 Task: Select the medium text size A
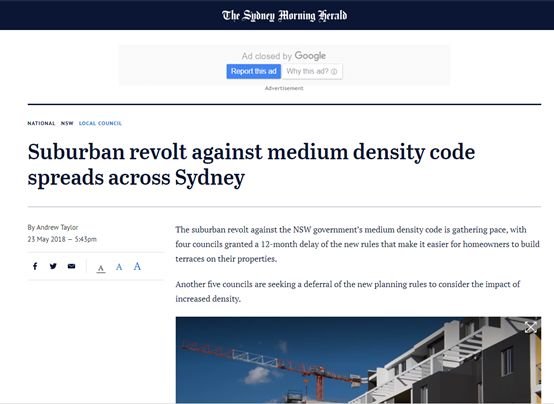119,267
